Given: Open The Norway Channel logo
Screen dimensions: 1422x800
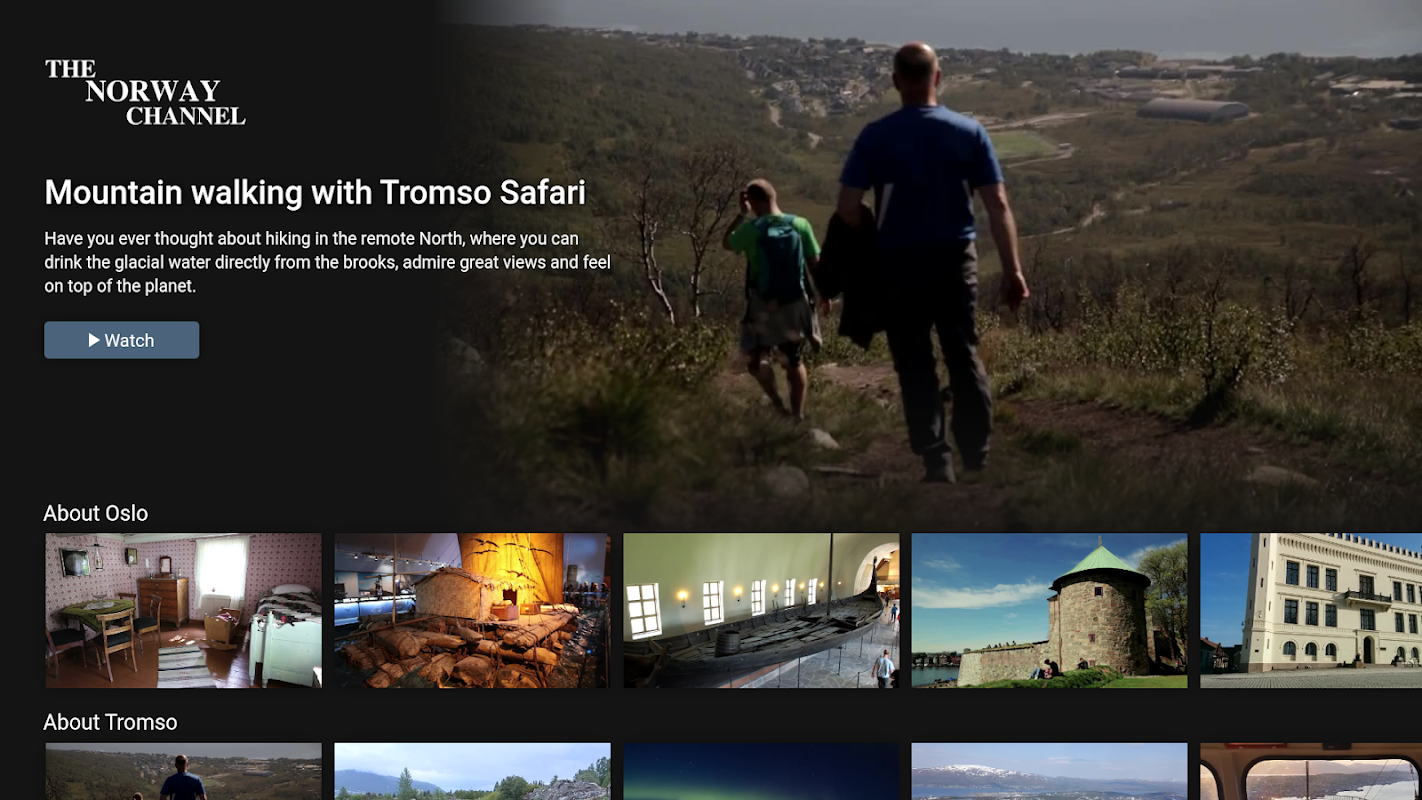Looking at the screenshot, I should click(x=145, y=92).
